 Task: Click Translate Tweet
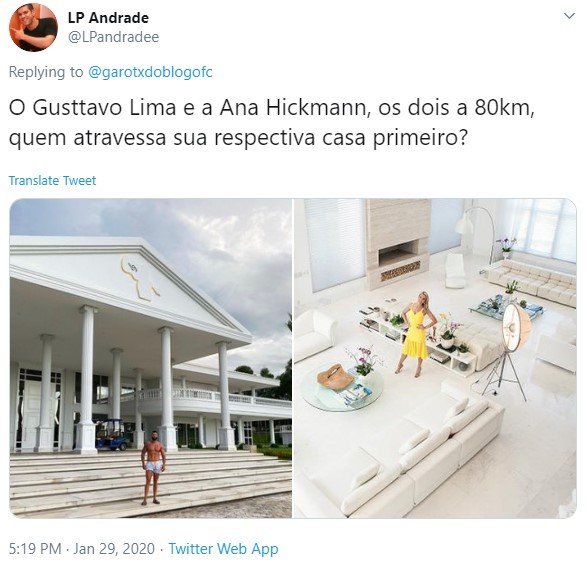tap(52, 181)
